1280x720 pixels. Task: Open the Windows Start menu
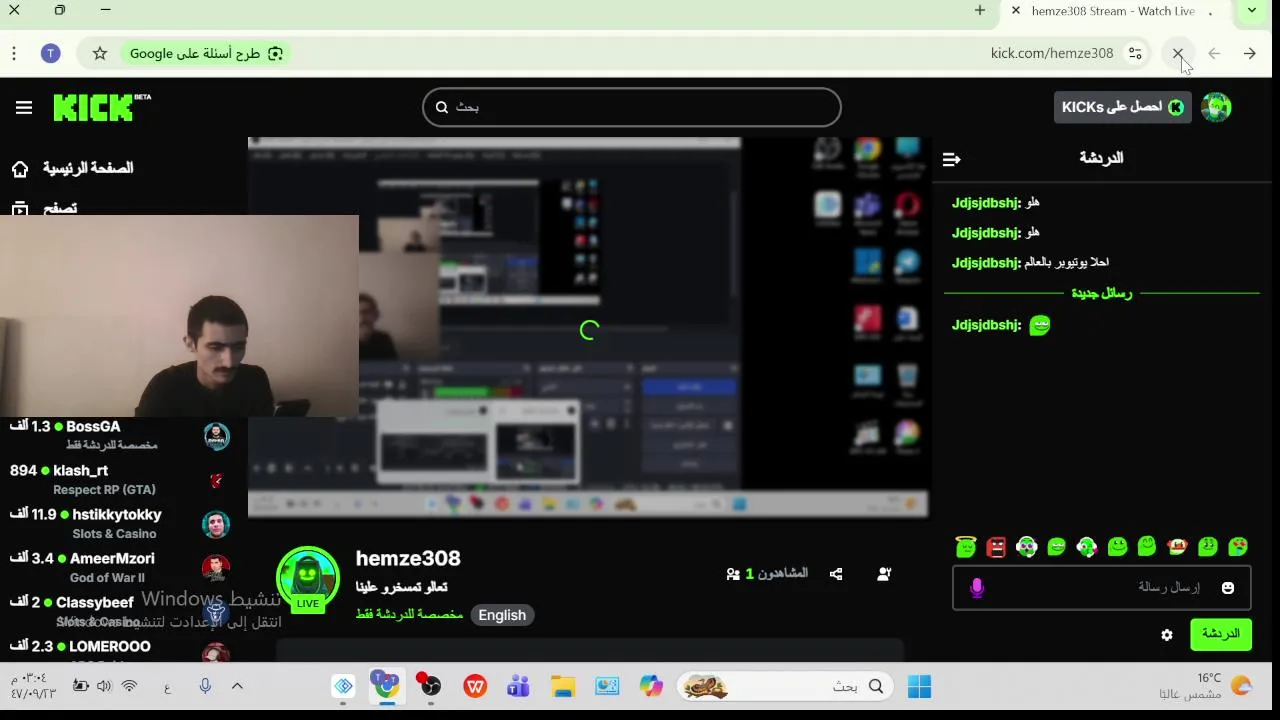coord(919,686)
